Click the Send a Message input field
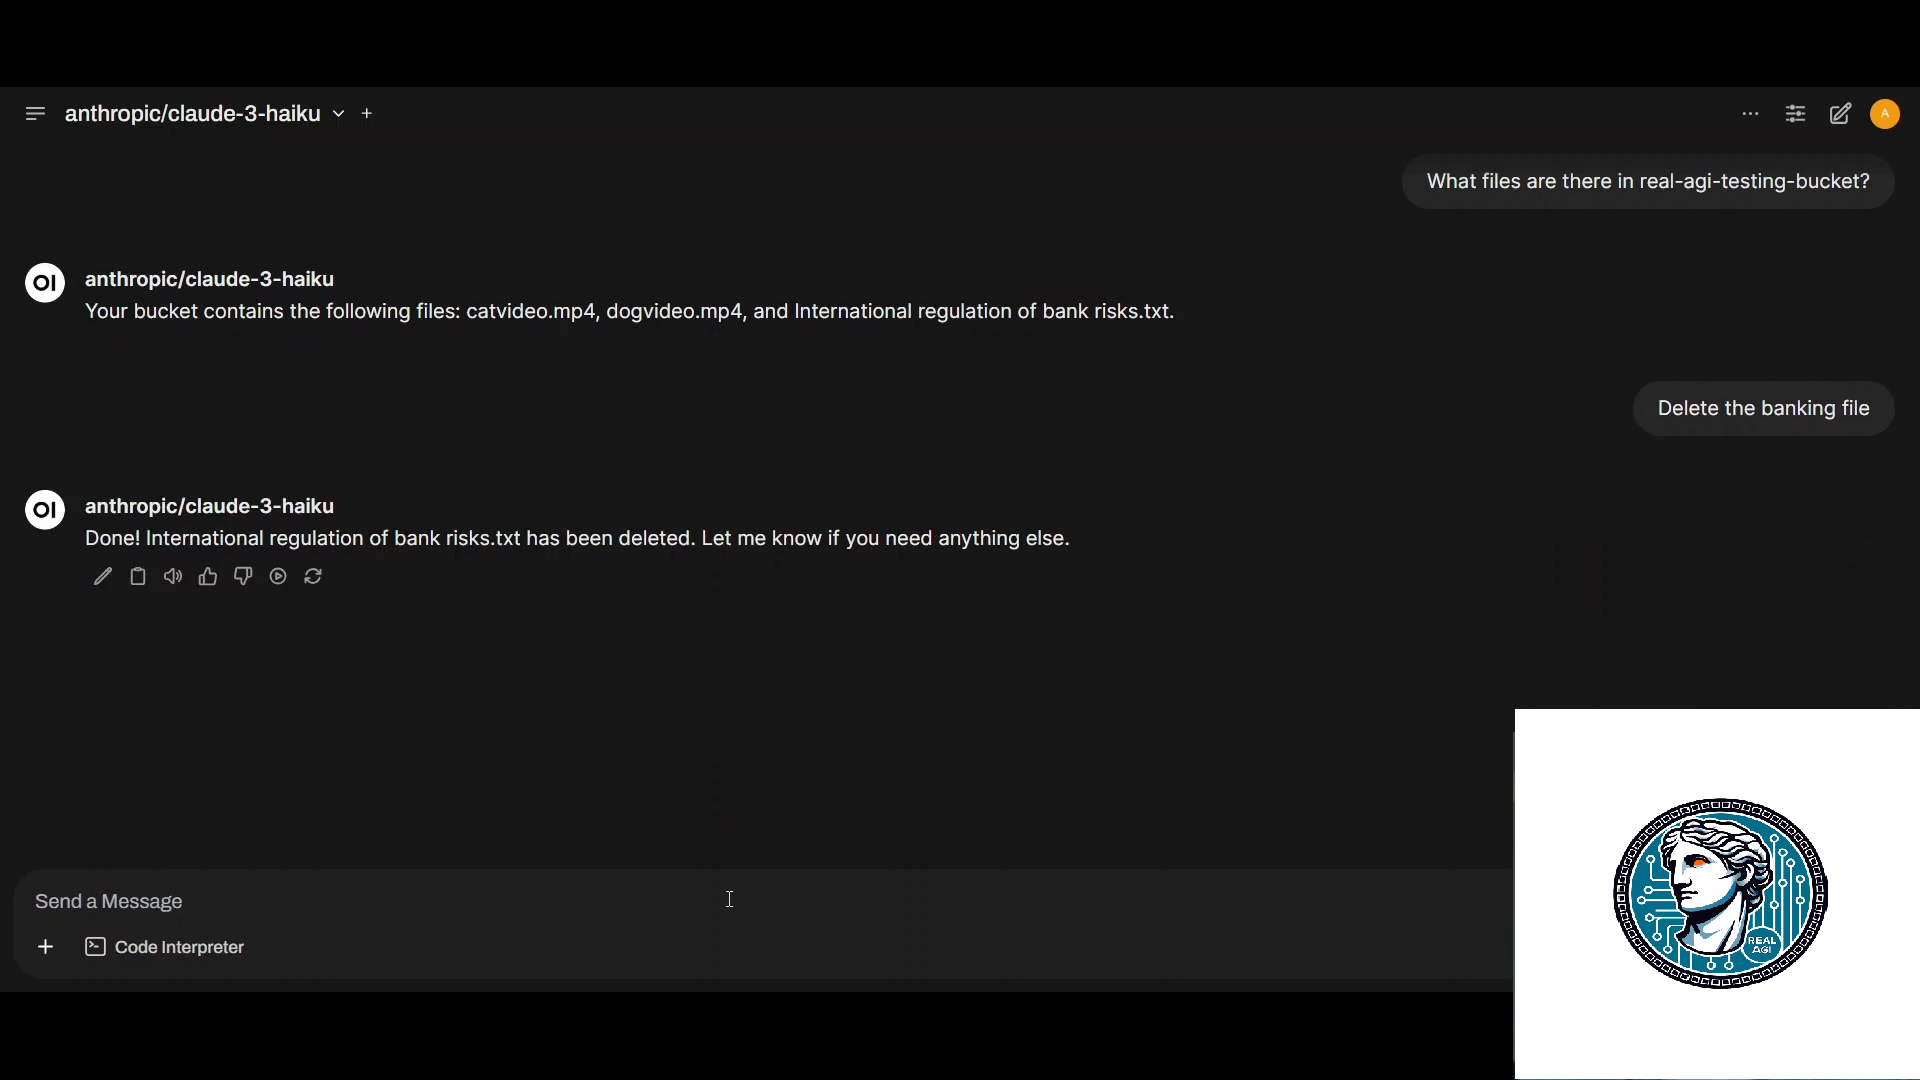1920x1080 pixels. pyautogui.click(x=700, y=901)
